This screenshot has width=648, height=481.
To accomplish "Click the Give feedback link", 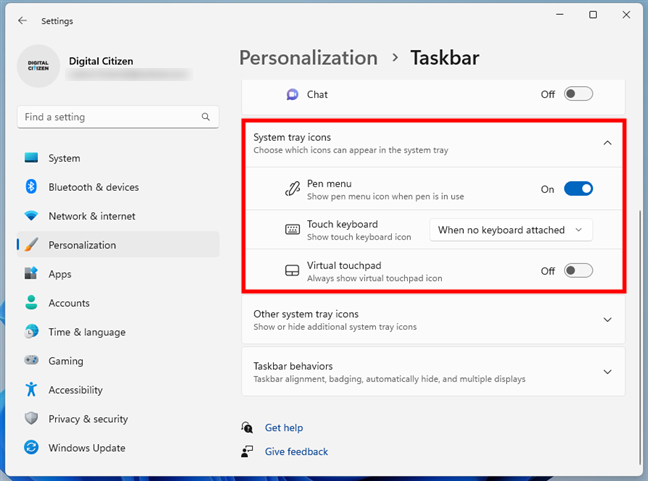I will pos(296,452).
